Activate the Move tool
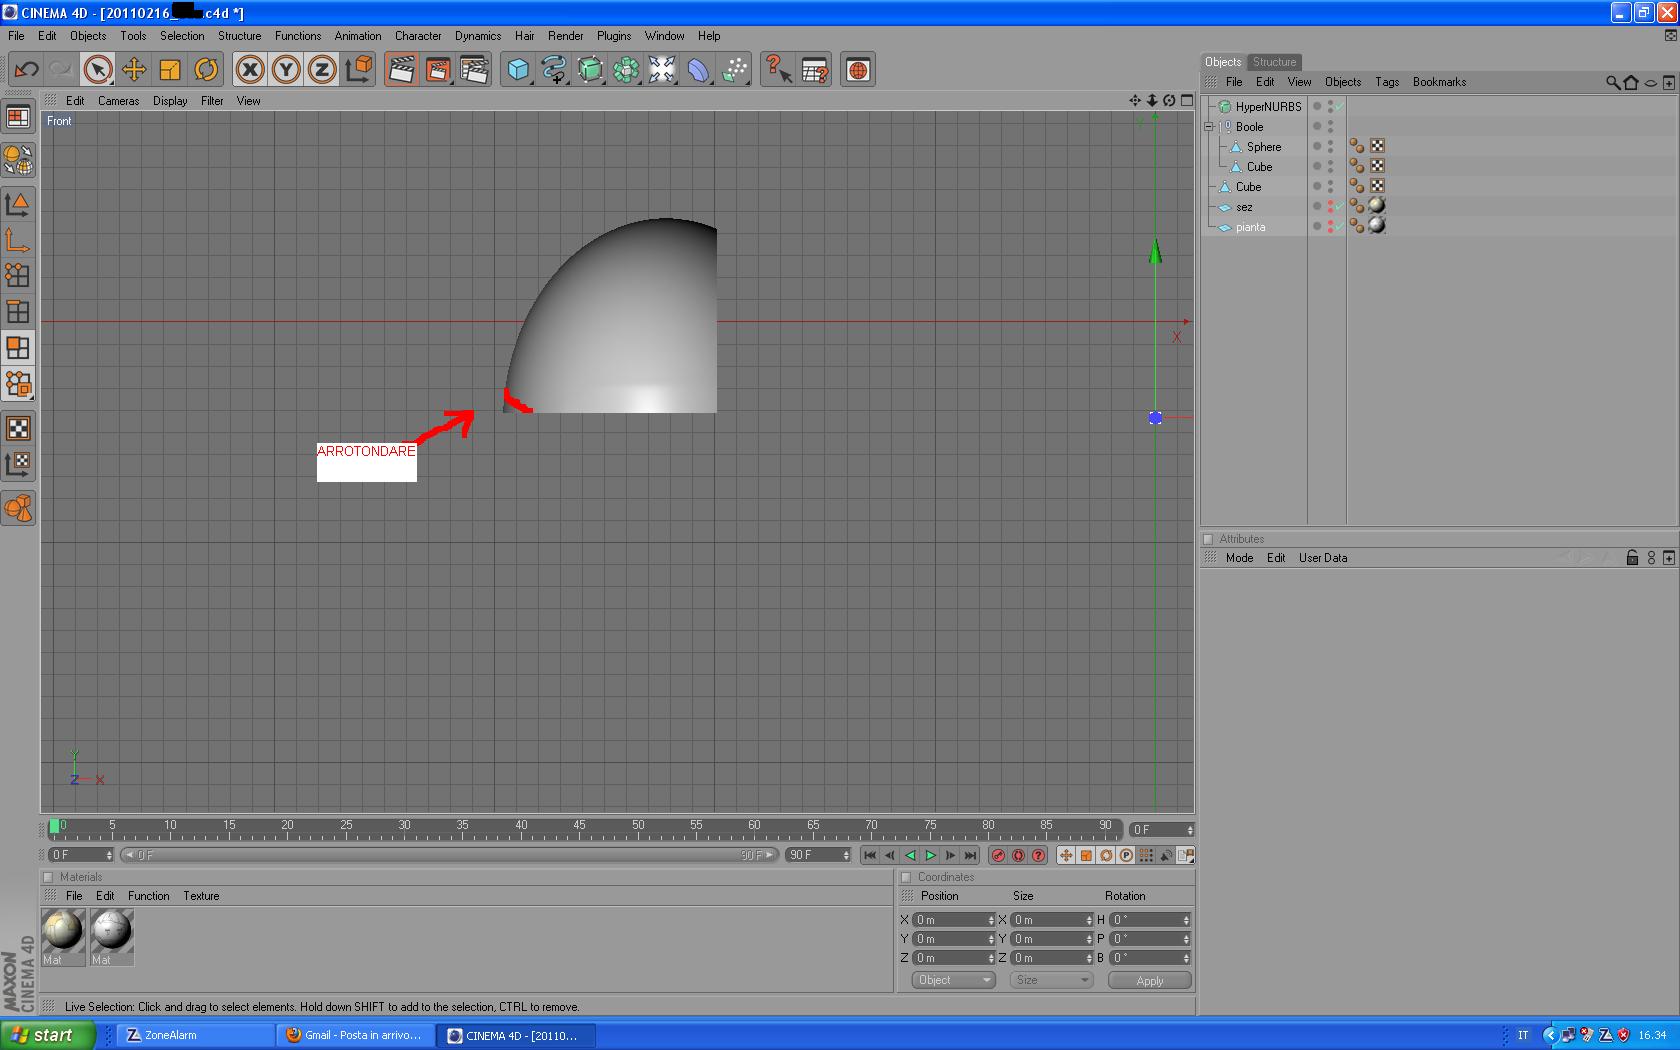The image size is (1680, 1050). pyautogui.click(x=134, y=70)
